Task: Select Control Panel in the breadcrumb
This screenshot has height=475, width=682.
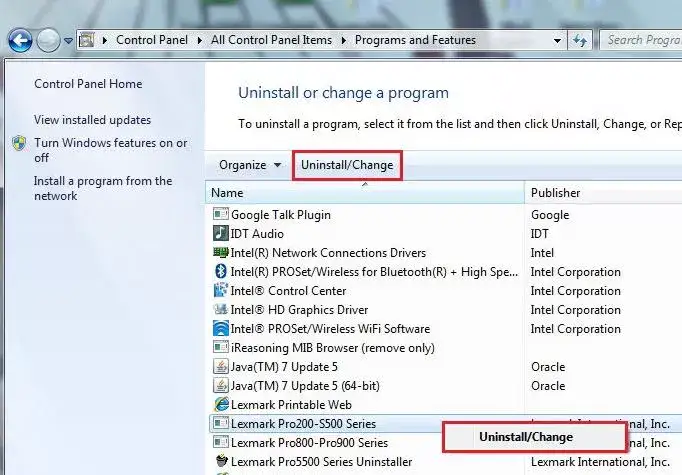Action: 152,40
